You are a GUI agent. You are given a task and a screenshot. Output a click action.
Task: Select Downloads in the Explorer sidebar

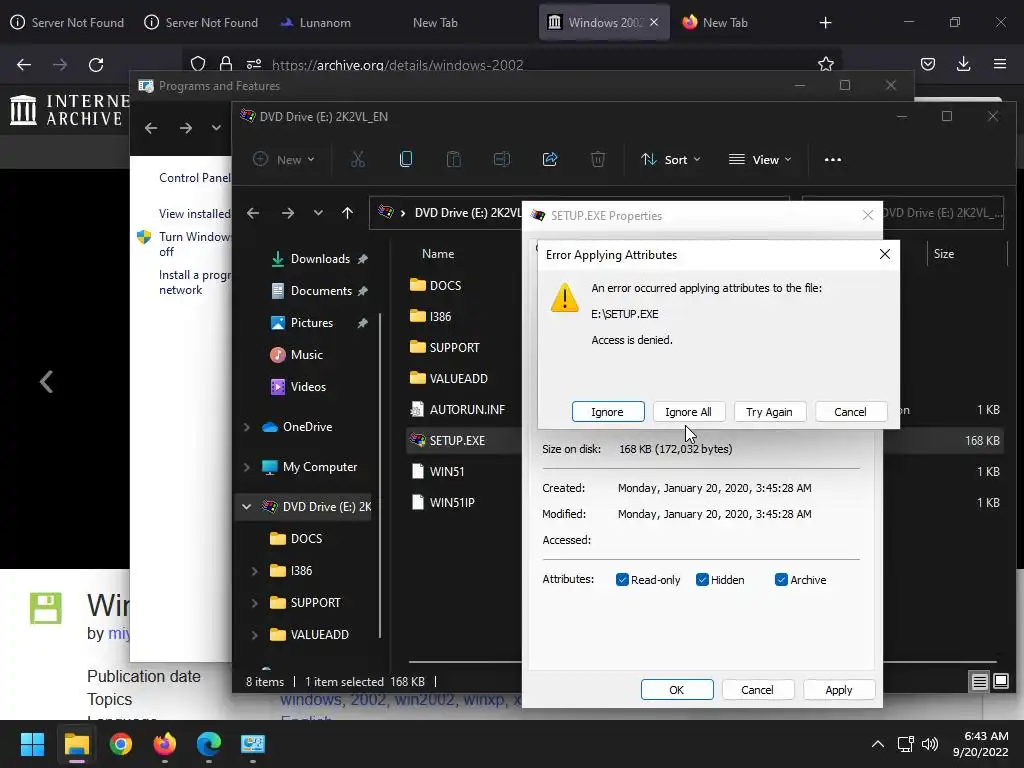pos(320,259)
